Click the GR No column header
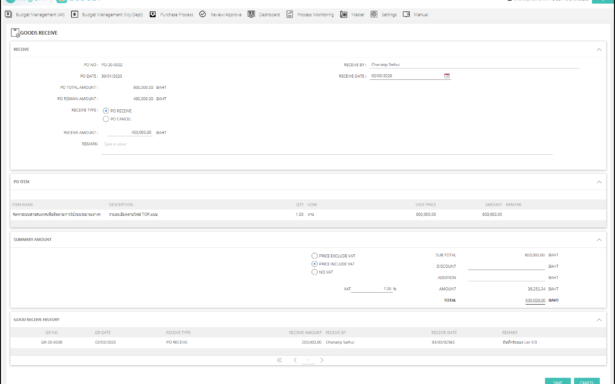The width and height of the screenshot is (615, 384). [x=52, y=333]
